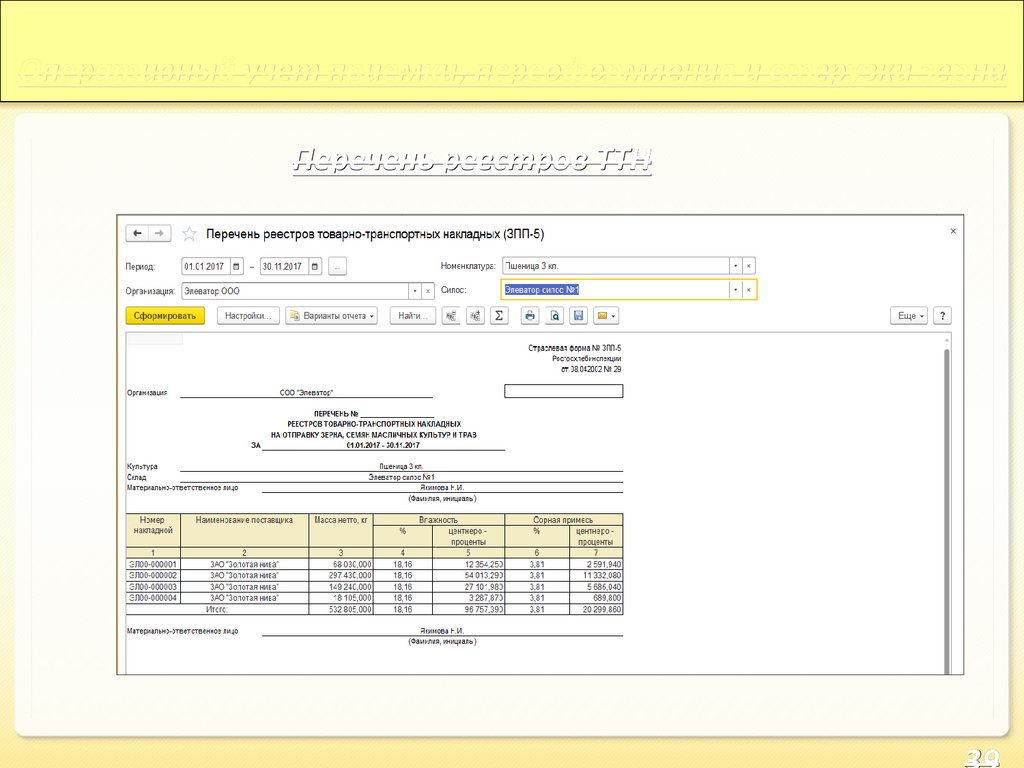
Task: Expand the Организация dropdown list
Action: (415, 291)
